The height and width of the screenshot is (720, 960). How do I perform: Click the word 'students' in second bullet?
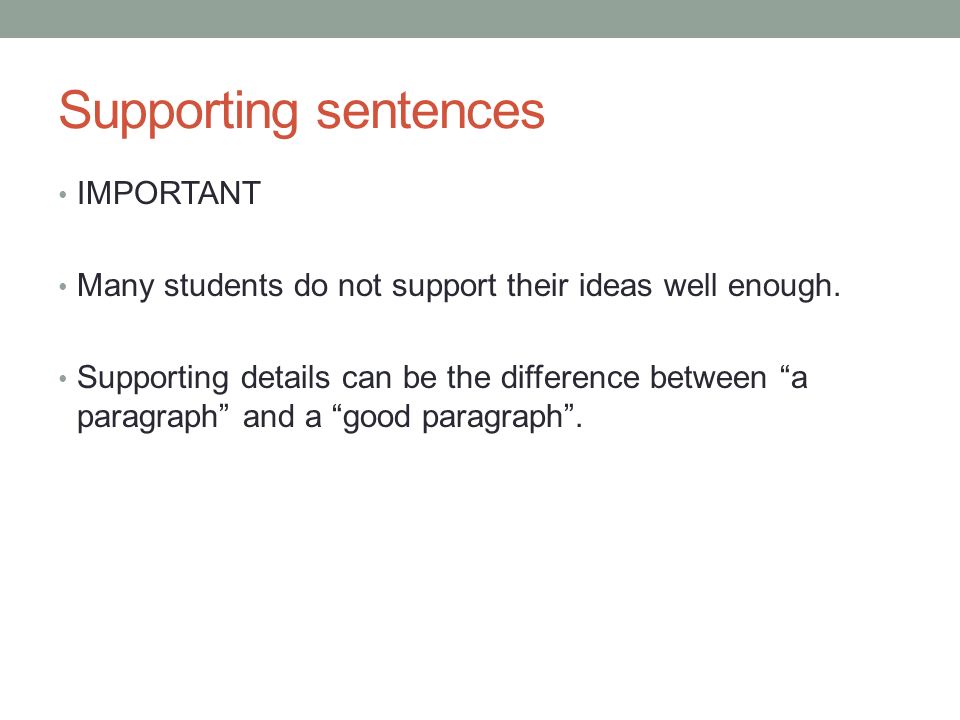(223, 285)
